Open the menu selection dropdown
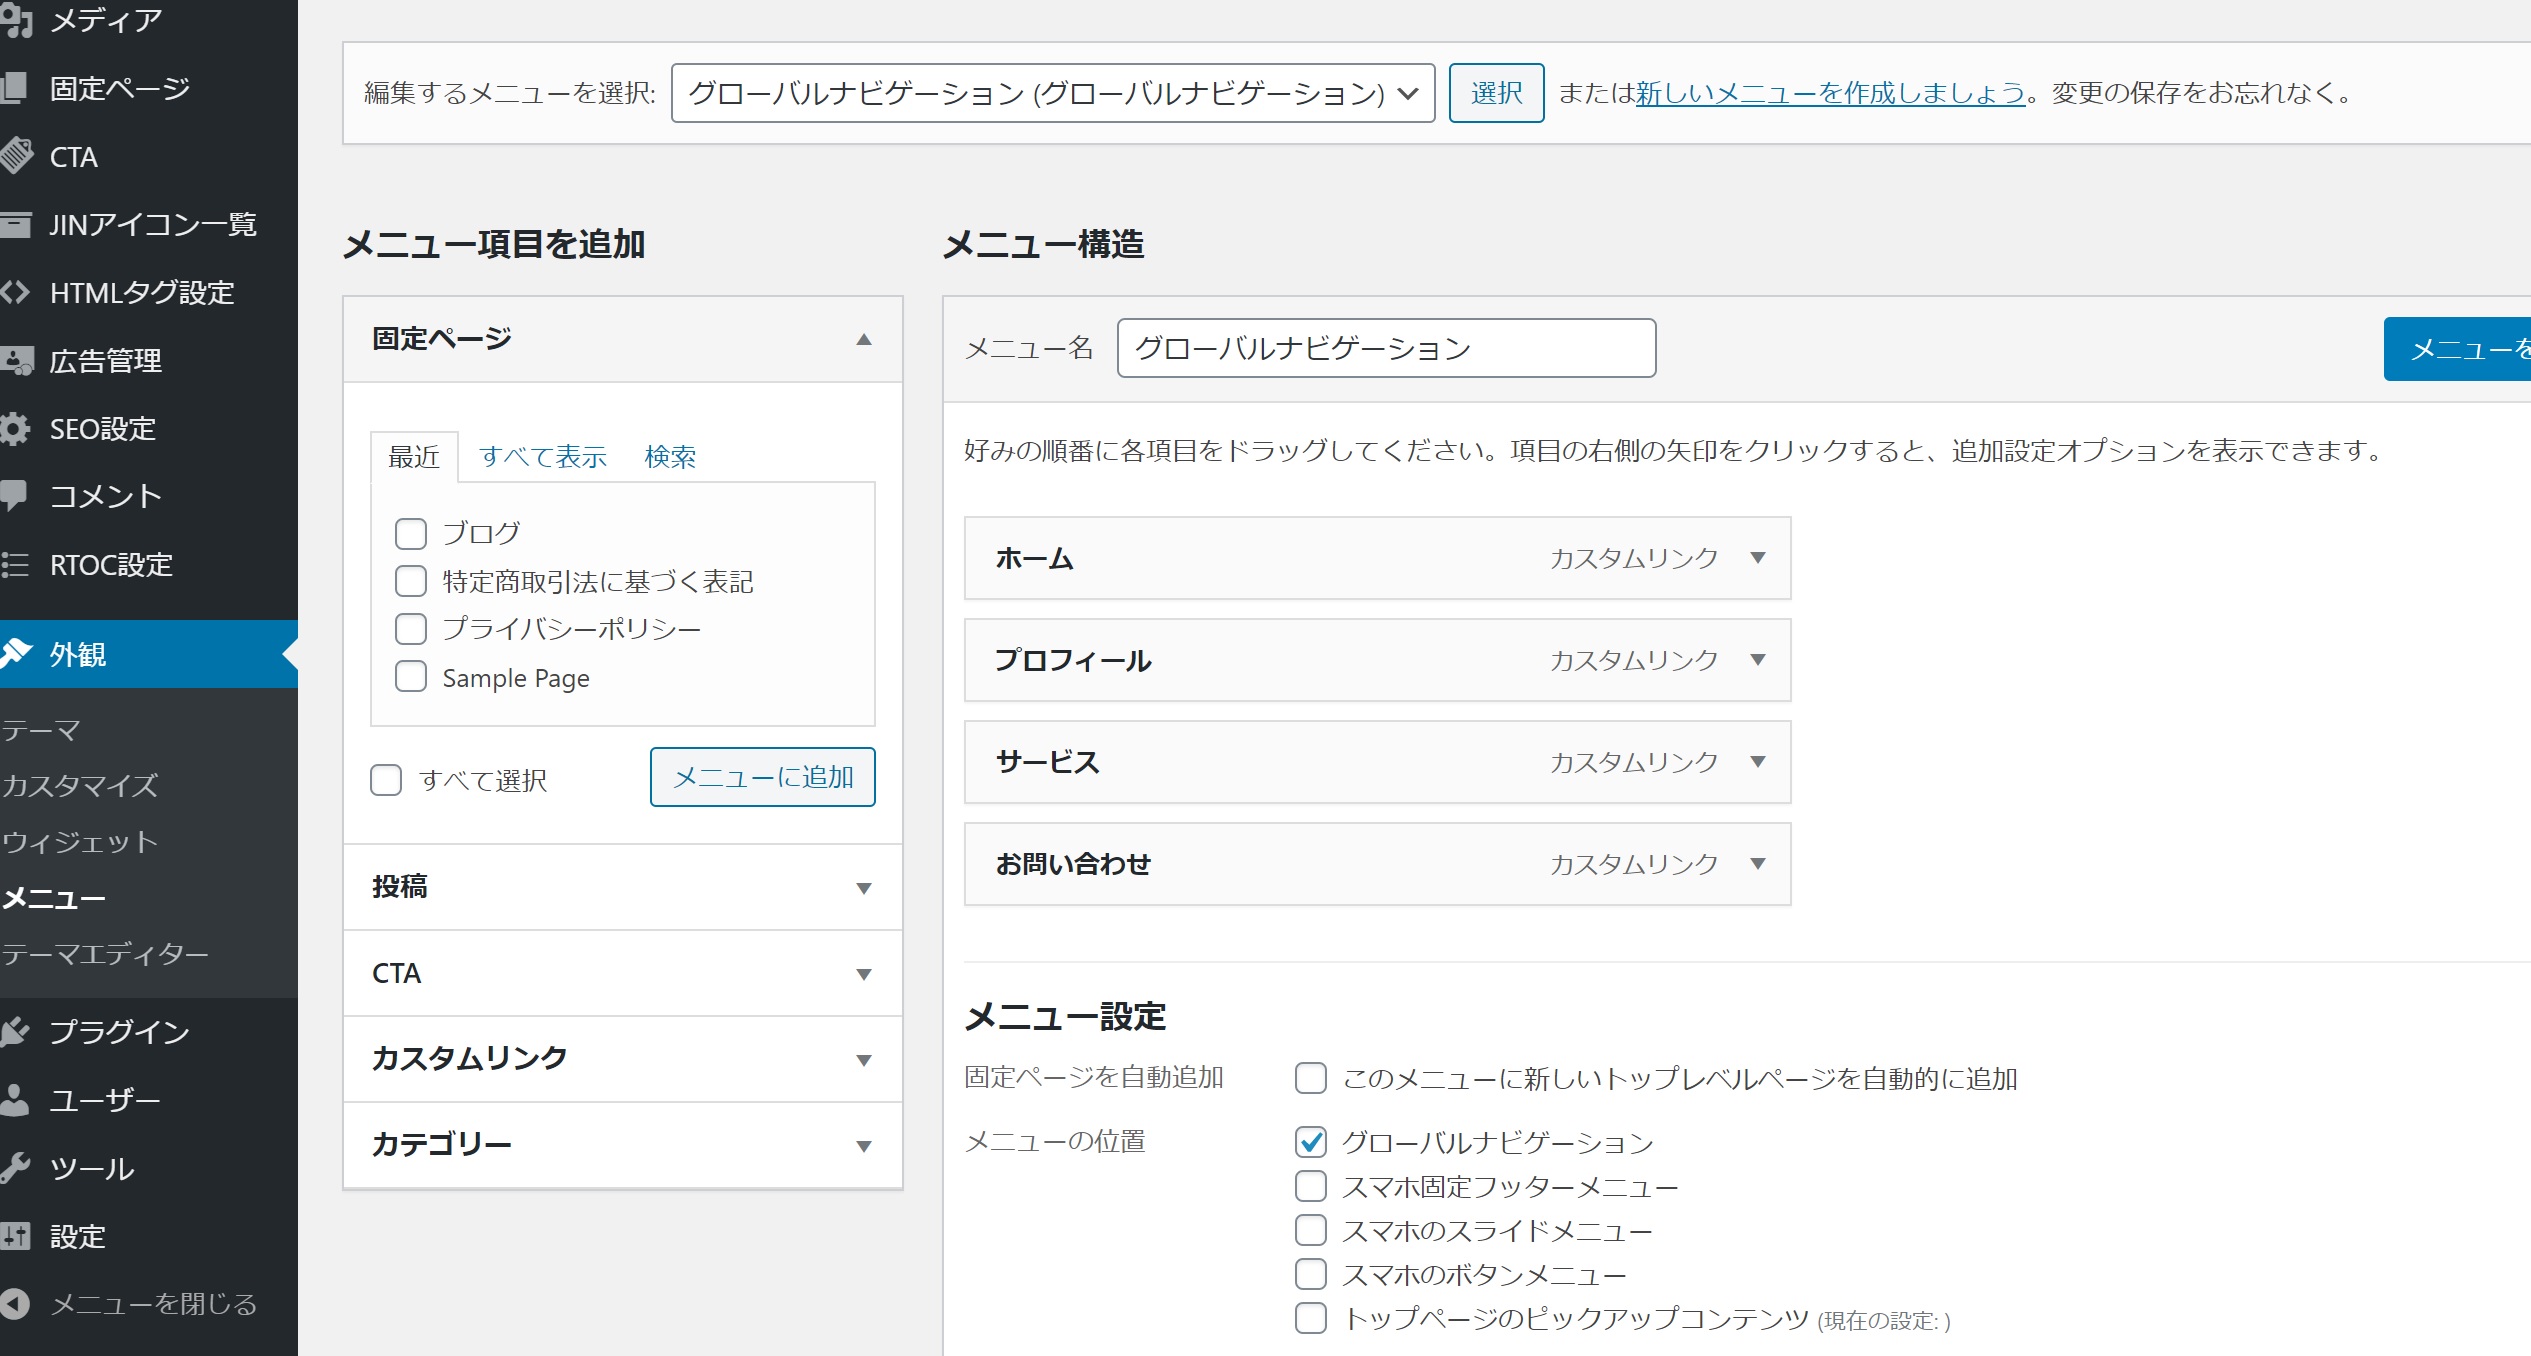The width and height of the screenshot is (2531, 1356). click(1053, 93)
